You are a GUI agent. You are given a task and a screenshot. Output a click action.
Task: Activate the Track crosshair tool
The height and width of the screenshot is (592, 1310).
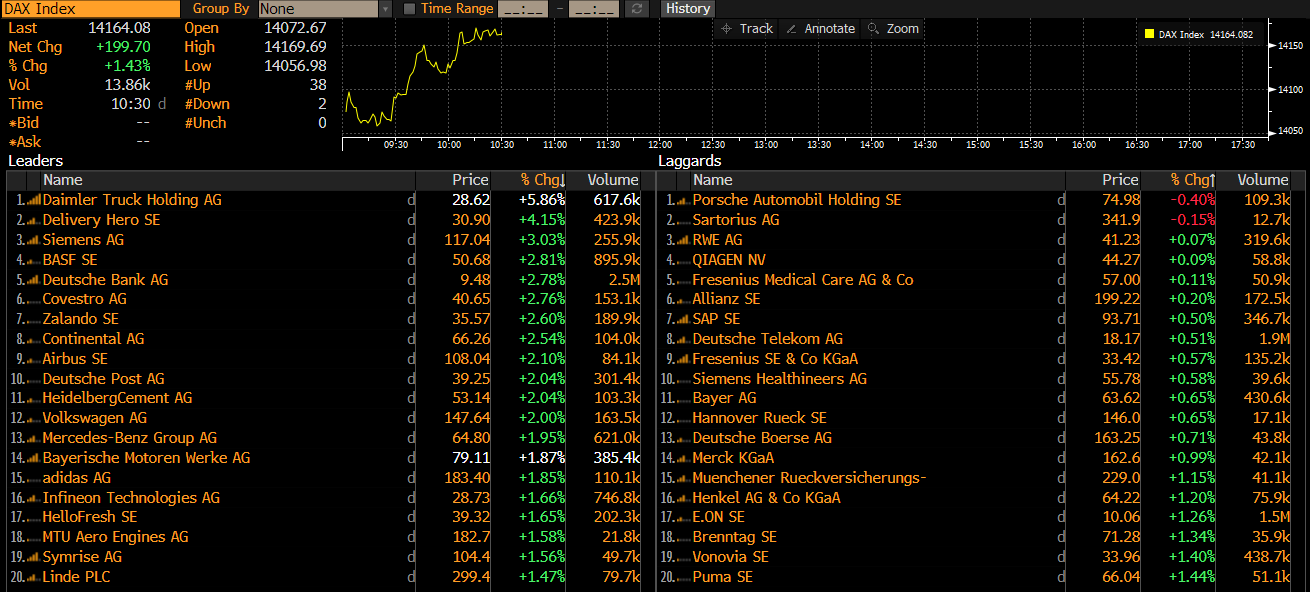tap(746, 29)
